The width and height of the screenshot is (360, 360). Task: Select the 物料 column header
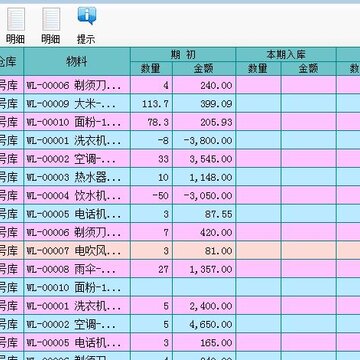(x=77, y=62)
